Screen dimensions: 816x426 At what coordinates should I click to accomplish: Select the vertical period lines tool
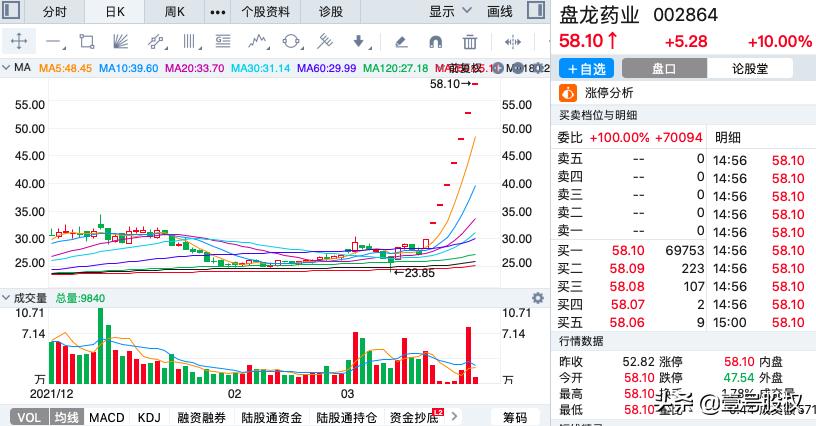[x=191, y=42]
